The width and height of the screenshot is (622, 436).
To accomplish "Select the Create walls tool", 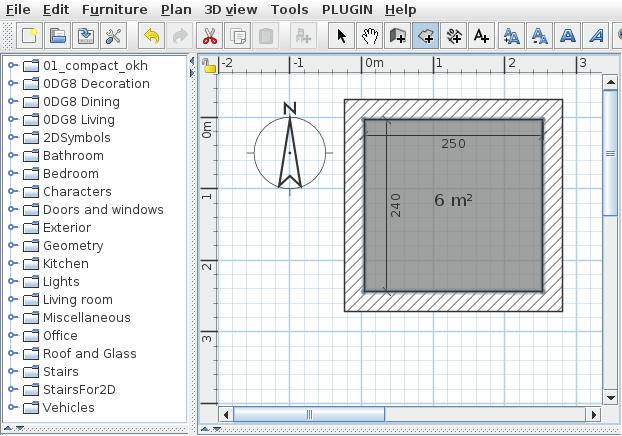I will click(397, 36).
